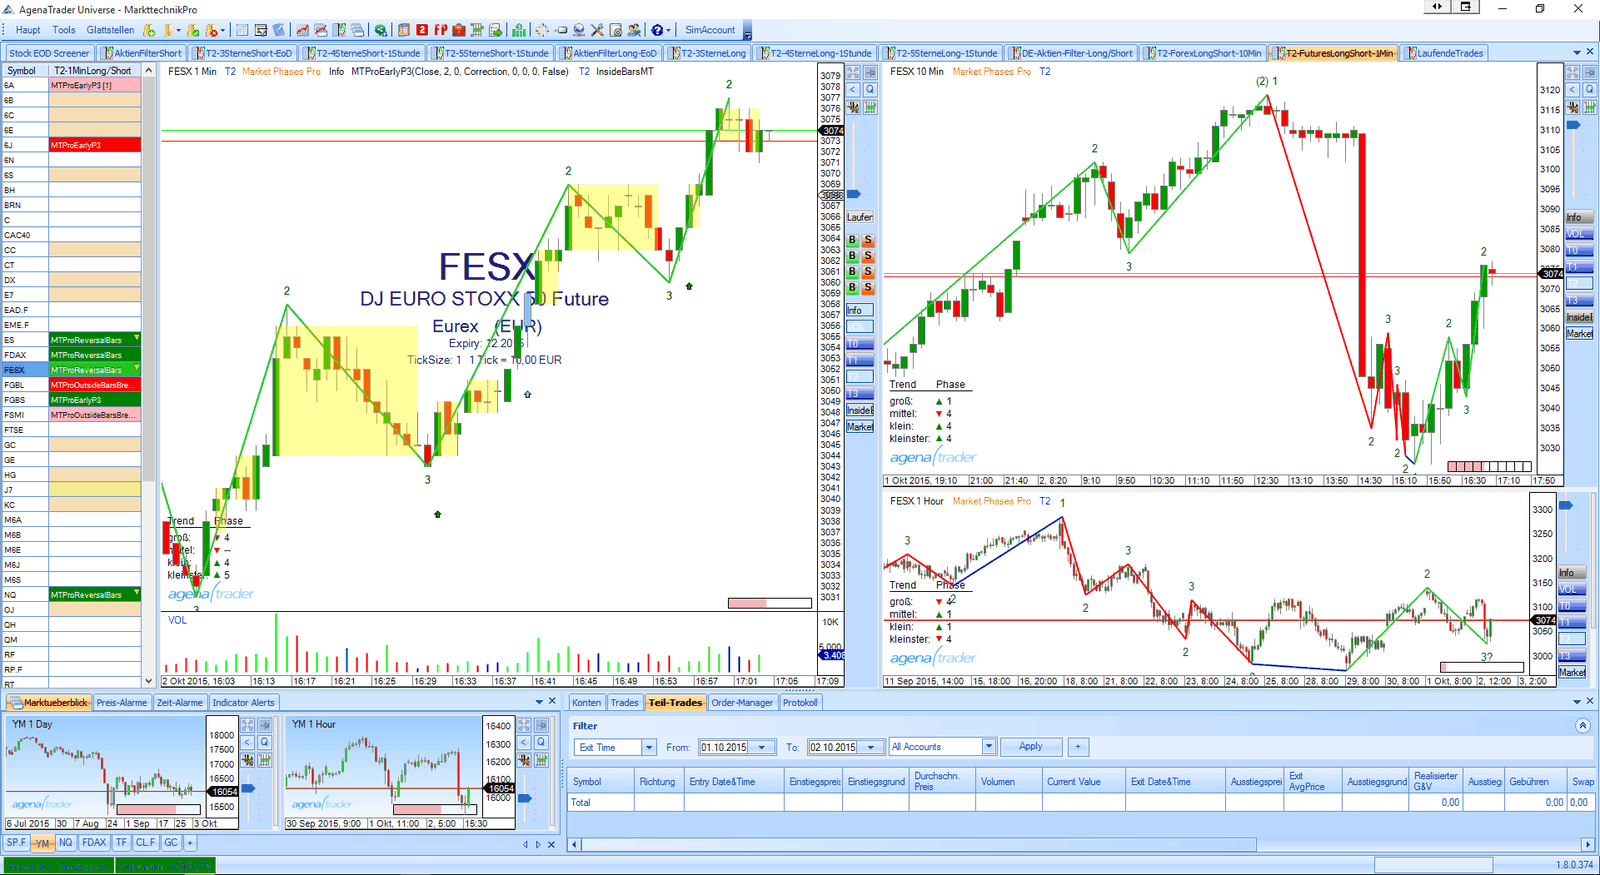
Task: Click the Laufer button on FESX 1 Min chart
Action: 860,217
